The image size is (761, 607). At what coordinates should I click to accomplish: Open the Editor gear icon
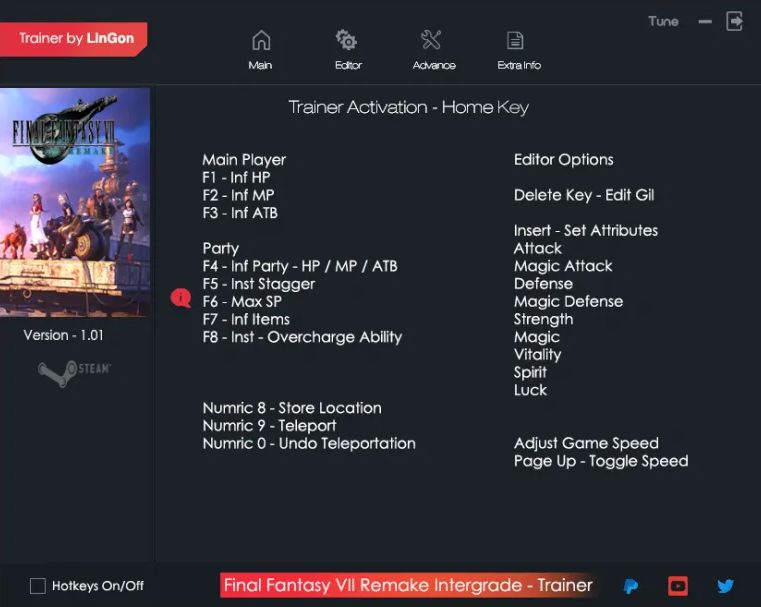tap(347, 40)
